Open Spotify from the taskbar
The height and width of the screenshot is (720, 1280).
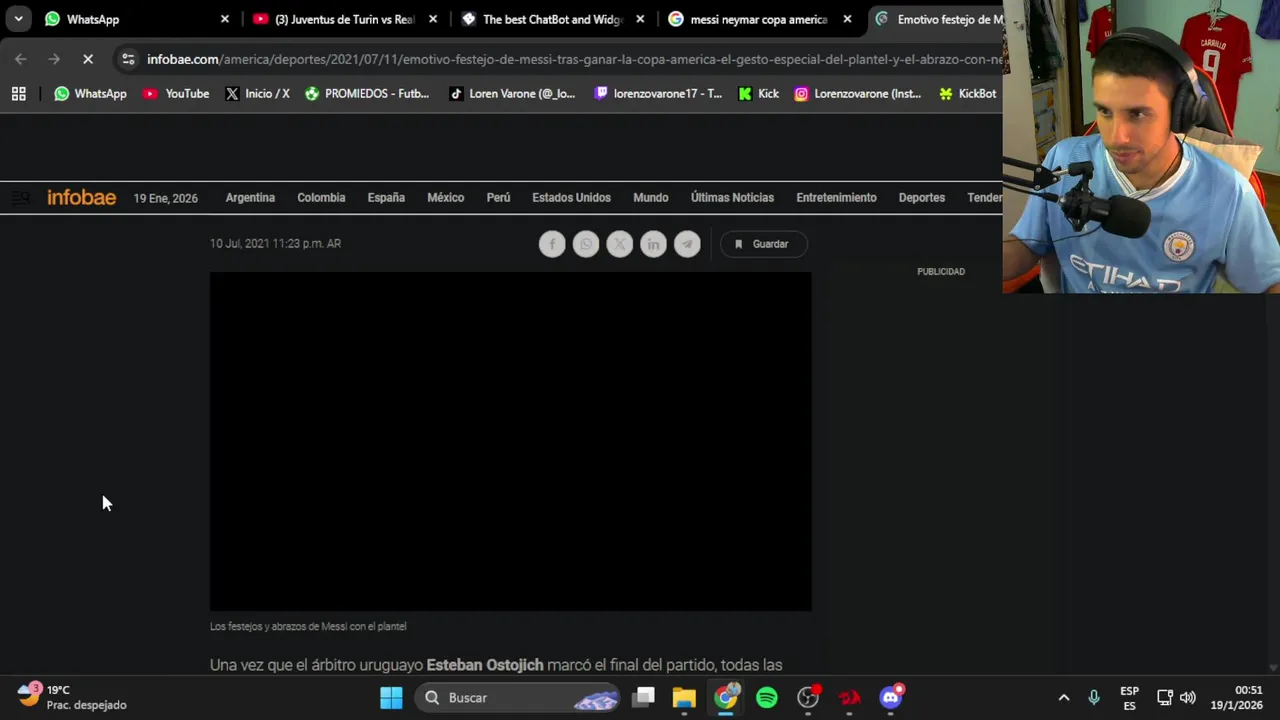click(767, 697)
